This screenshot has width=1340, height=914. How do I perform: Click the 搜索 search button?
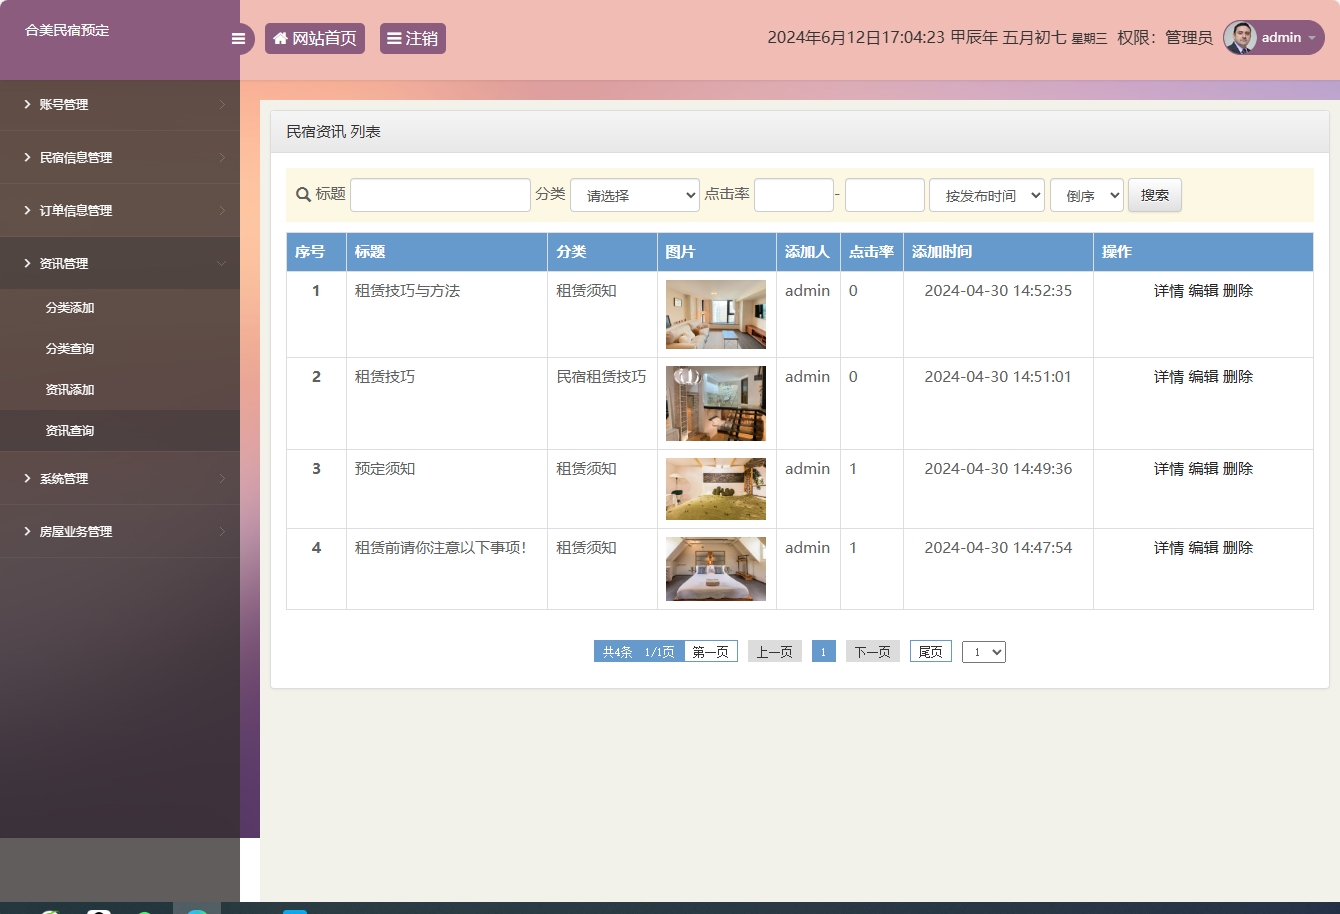coord(1154,194)
